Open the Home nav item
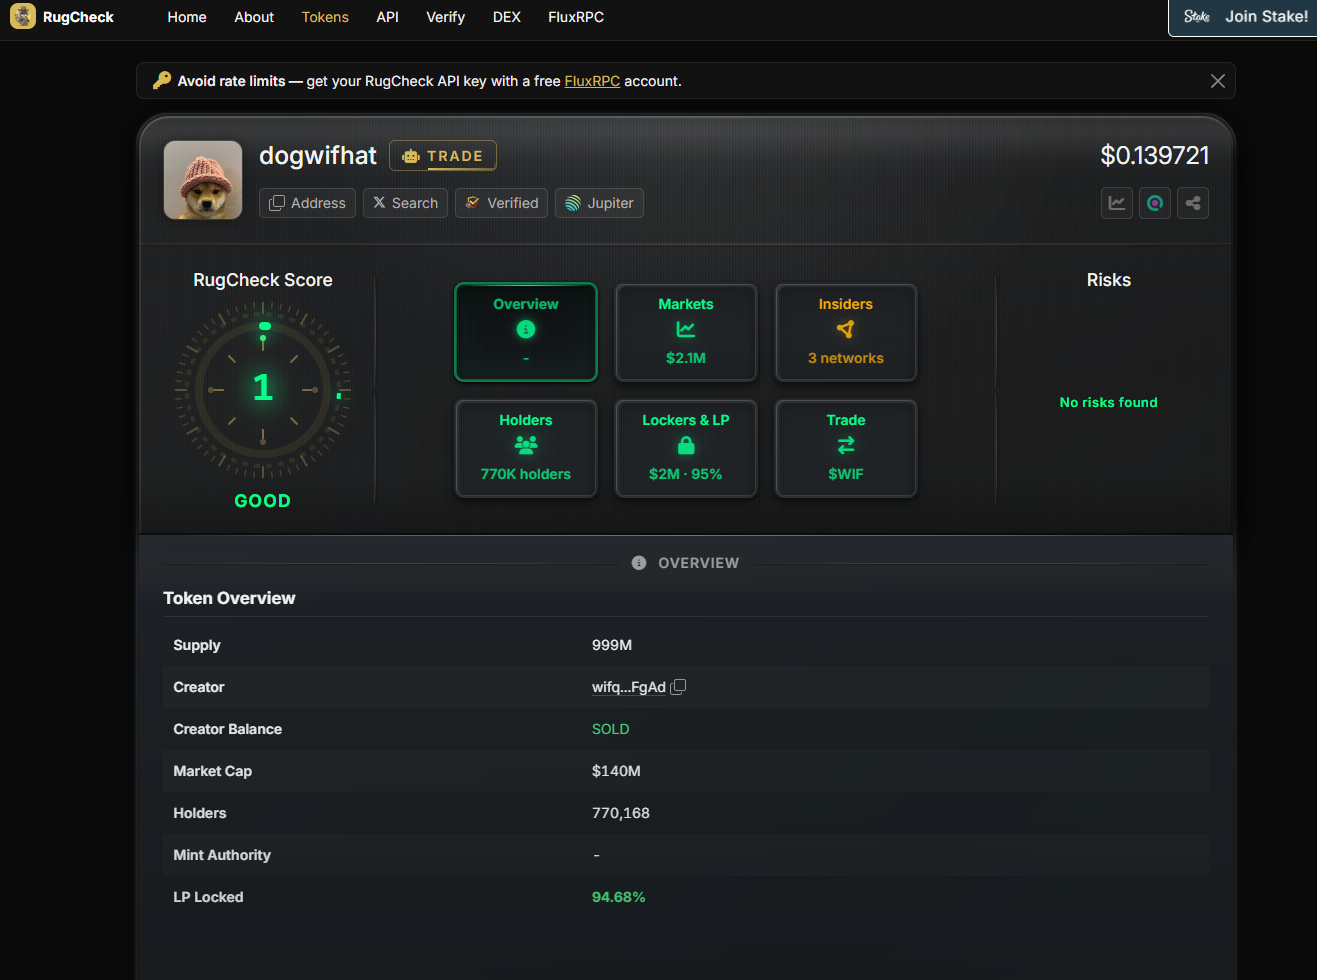 pyautogui.click(x=187, y=17)
